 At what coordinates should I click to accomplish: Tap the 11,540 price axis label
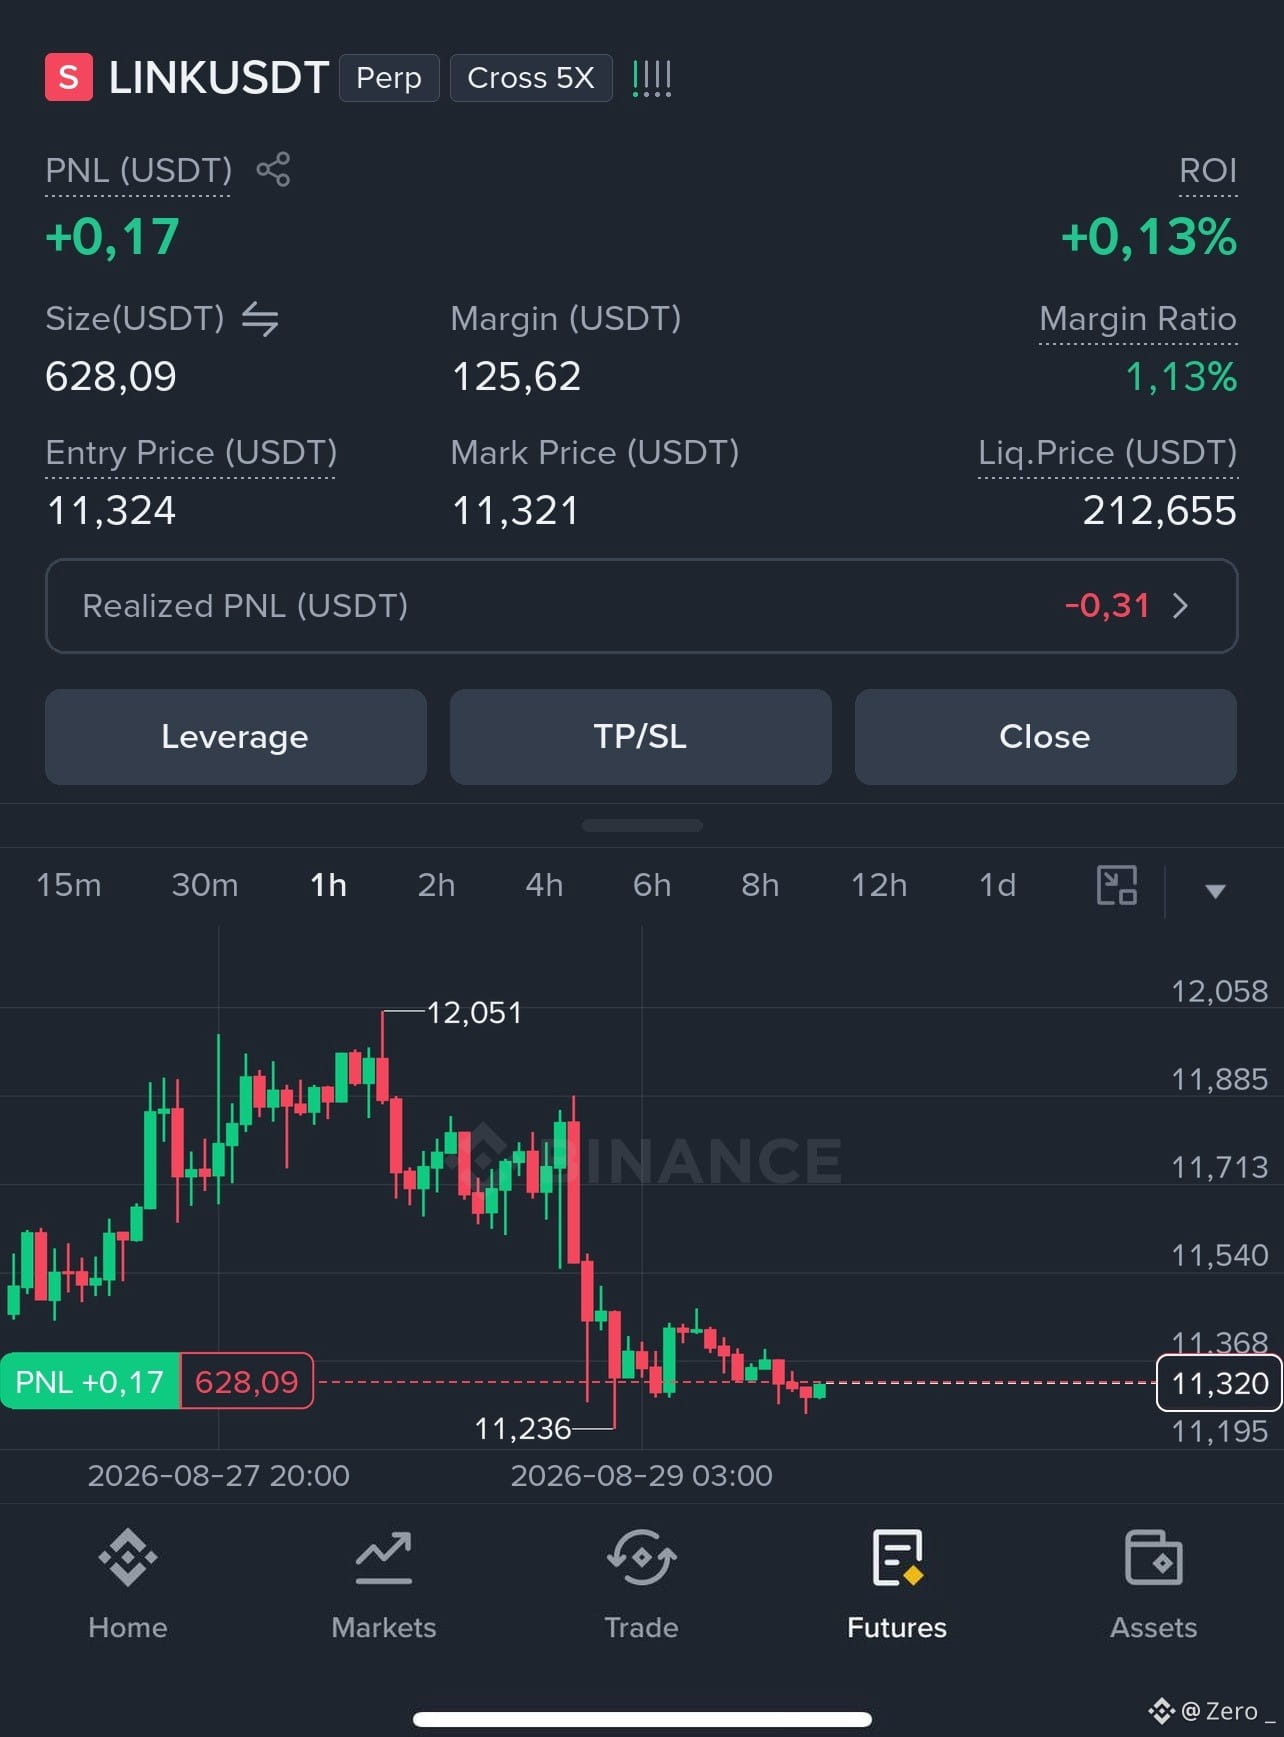1219,1255
